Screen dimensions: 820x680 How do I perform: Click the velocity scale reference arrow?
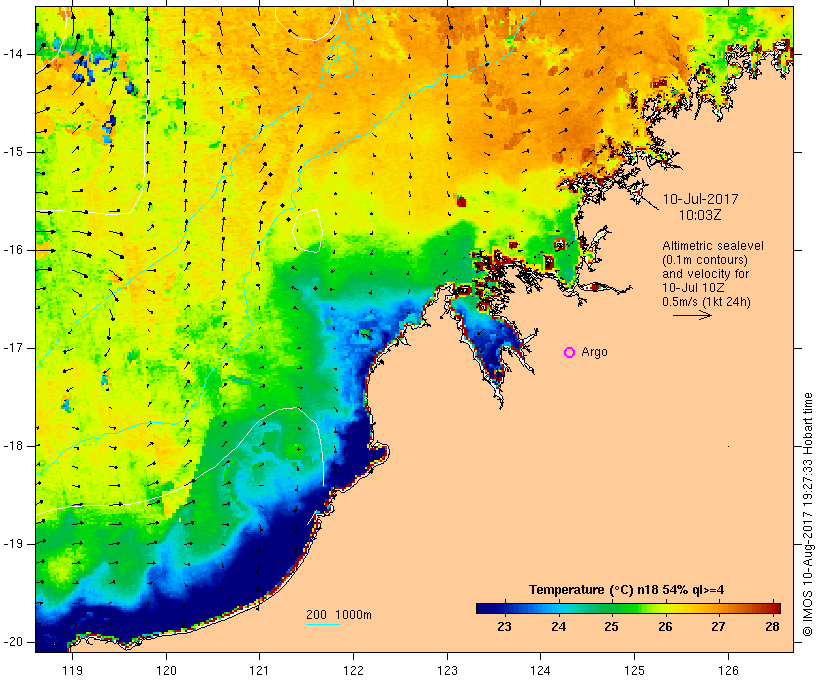pyautogui.click(x=692, y=315)
